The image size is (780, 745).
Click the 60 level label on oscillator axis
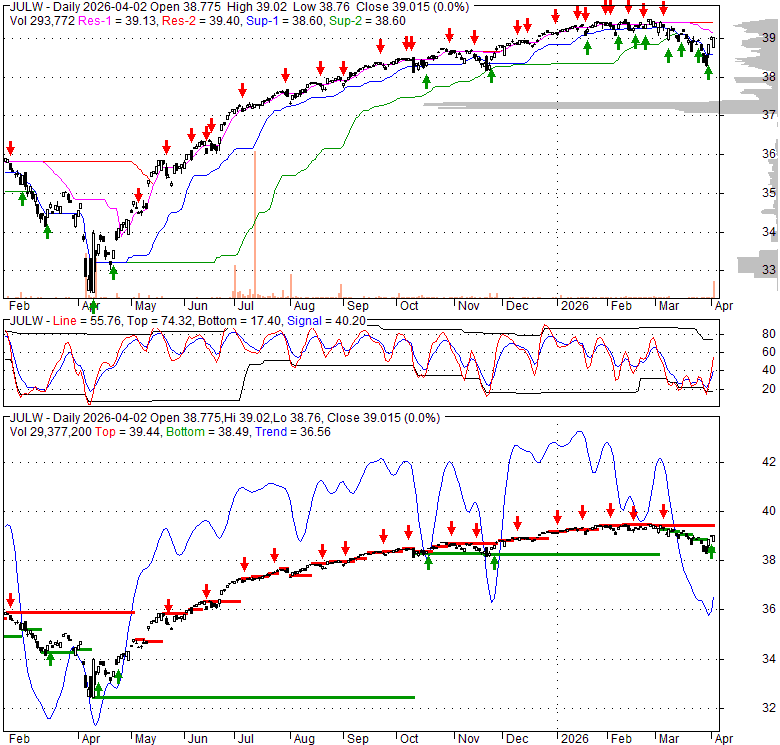click(x=769, y=352)
